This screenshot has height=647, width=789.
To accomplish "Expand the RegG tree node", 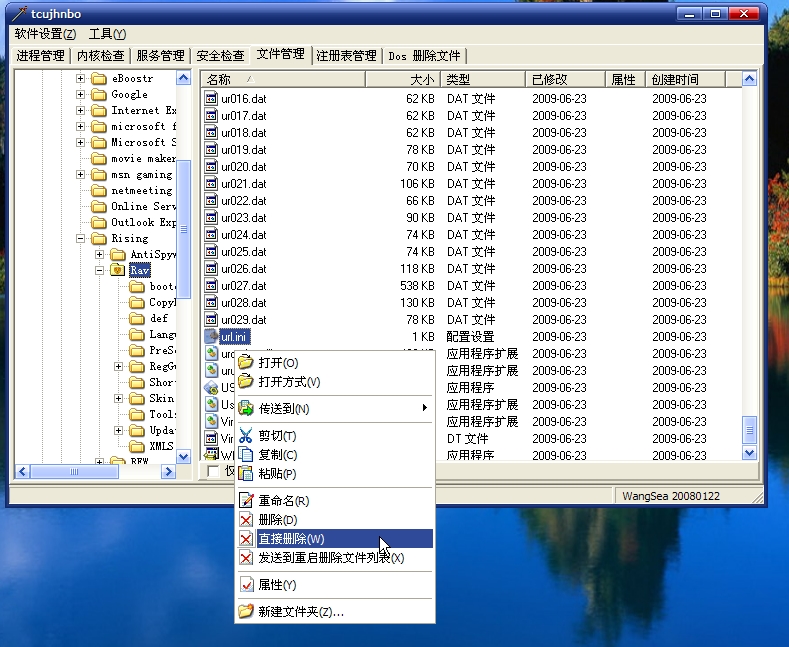I will click(119, 366).
